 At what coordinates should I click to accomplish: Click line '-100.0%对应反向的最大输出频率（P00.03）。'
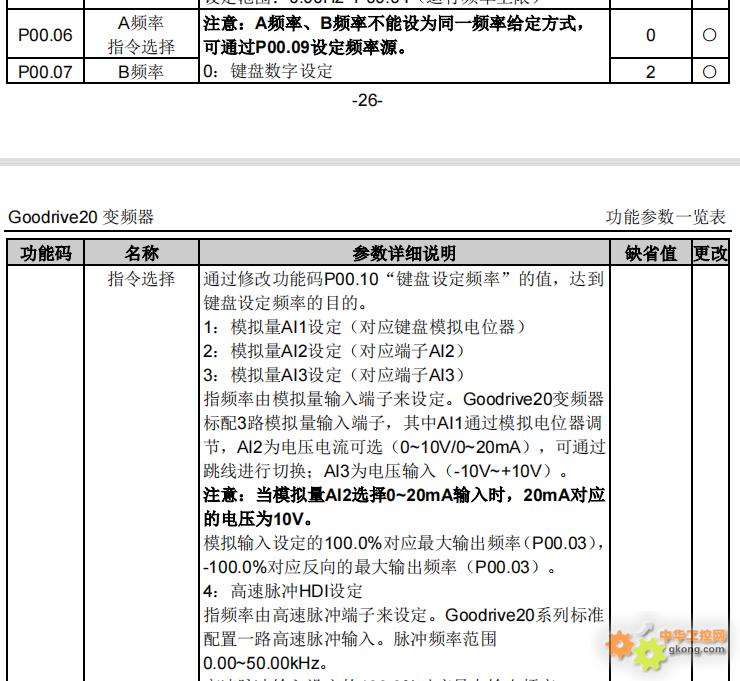[380, 567]
